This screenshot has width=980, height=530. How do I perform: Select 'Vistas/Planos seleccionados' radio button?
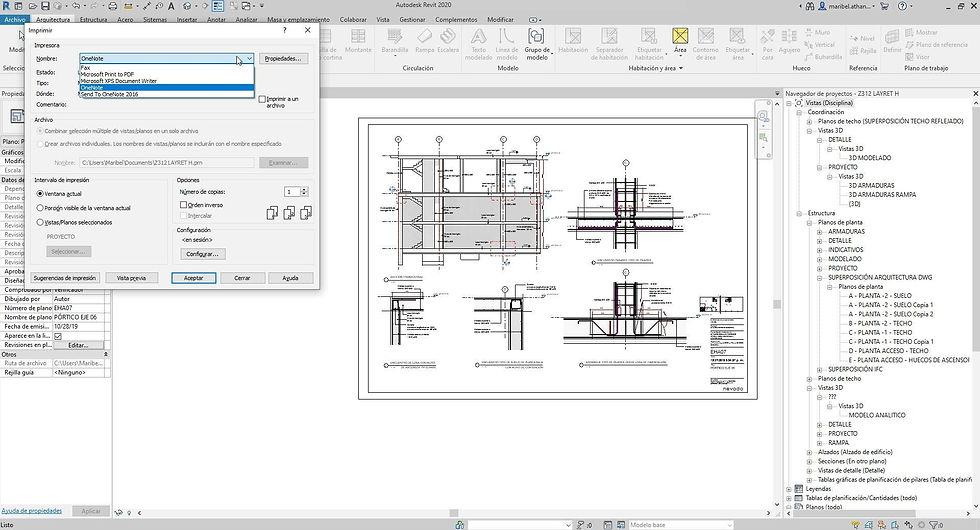coord(40,222)
